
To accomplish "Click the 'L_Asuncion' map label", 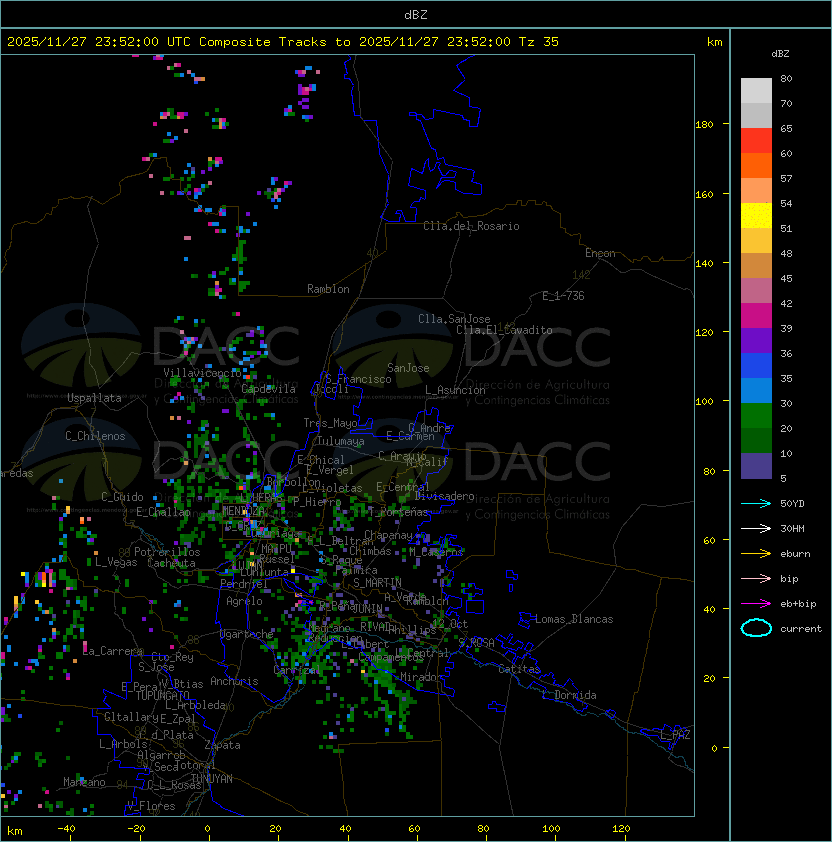I will (x=455, y=390).
